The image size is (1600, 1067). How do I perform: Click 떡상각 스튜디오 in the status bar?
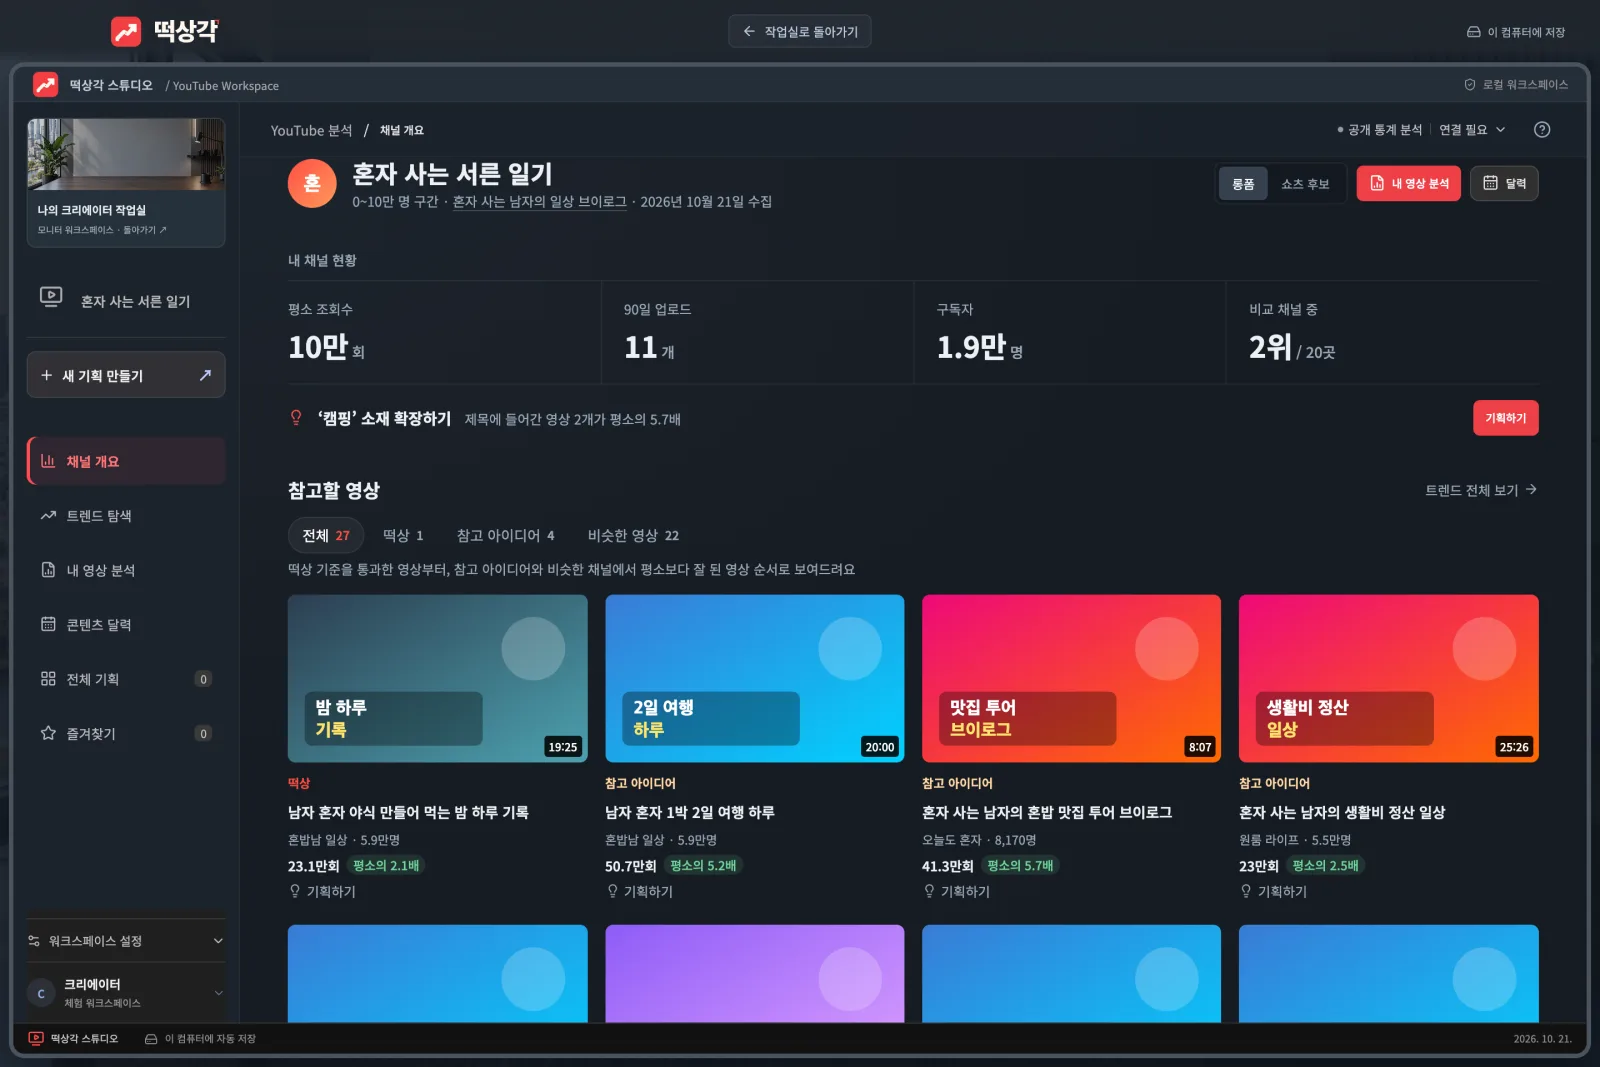(x=73, y=1039)
